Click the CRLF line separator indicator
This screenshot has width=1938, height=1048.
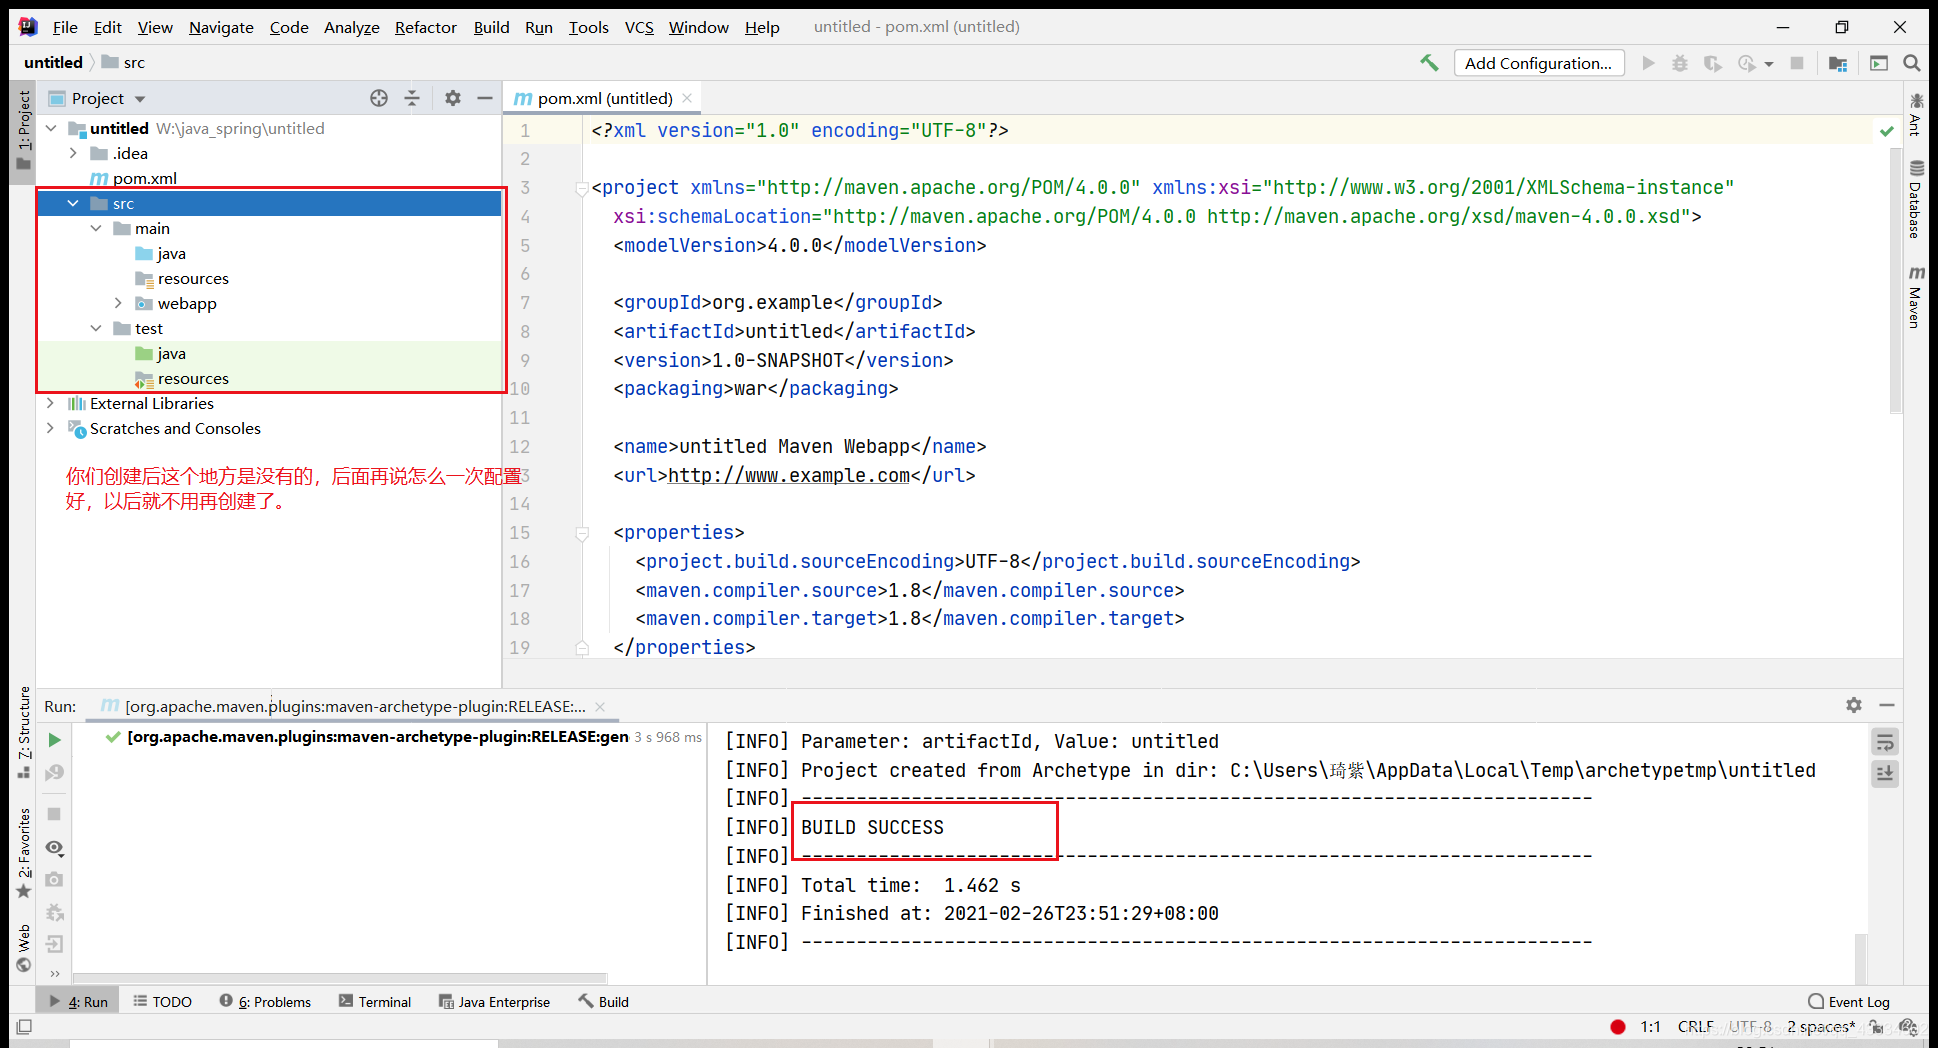[x=1695, y=1027]
